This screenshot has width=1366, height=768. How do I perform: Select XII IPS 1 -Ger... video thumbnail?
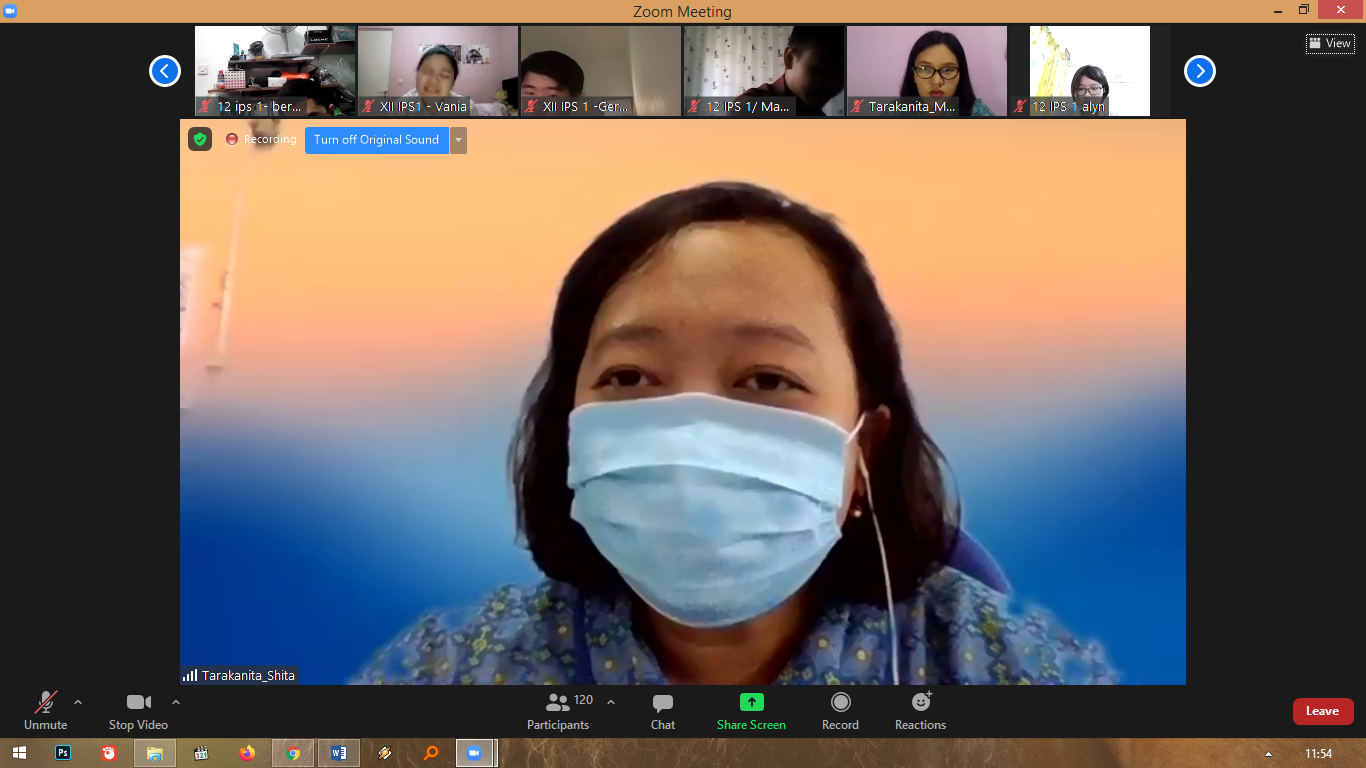click(601, 71)
